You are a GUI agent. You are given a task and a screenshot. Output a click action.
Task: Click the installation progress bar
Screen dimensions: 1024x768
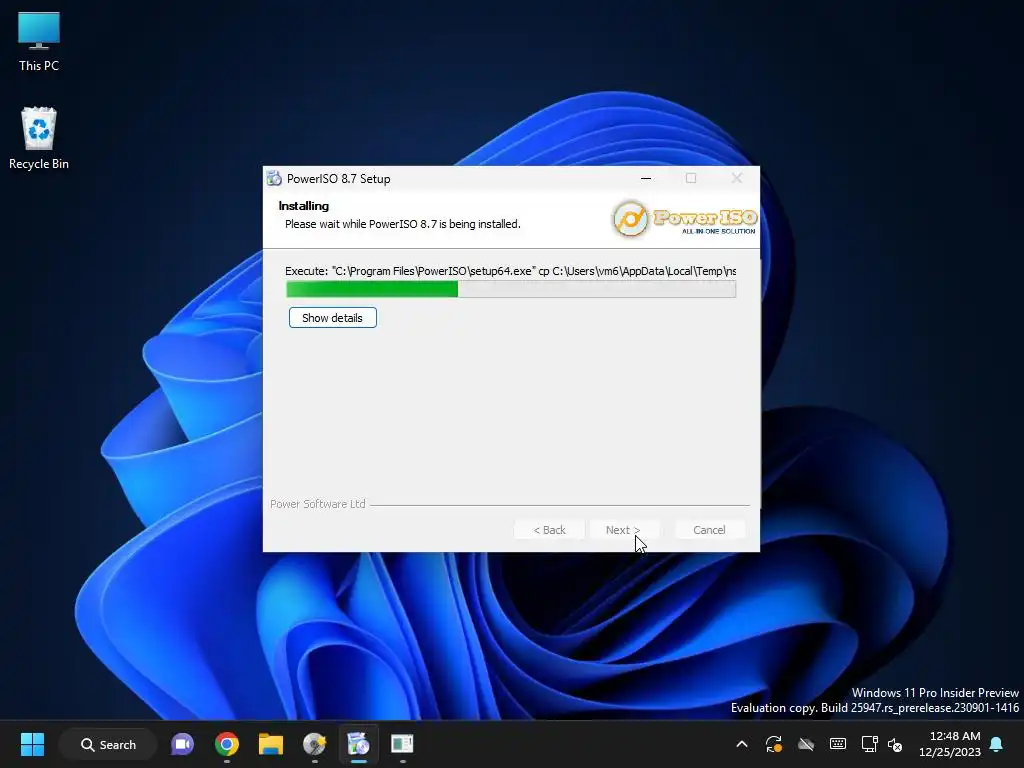[x=511, y=289]
